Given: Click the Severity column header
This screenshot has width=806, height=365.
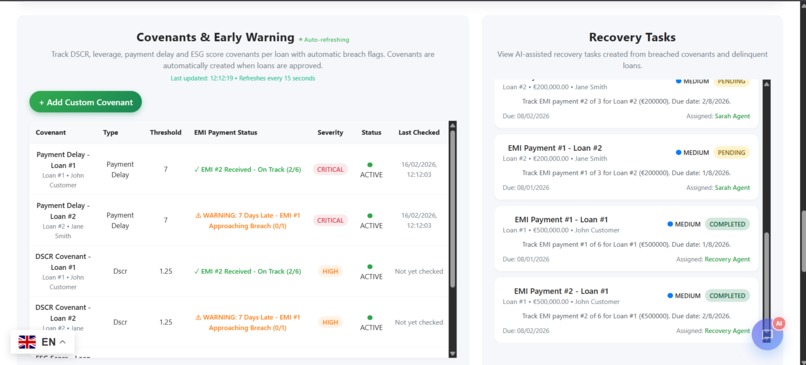Looking at the screenshot, I should pyautogui.click(x=331, y=132).
